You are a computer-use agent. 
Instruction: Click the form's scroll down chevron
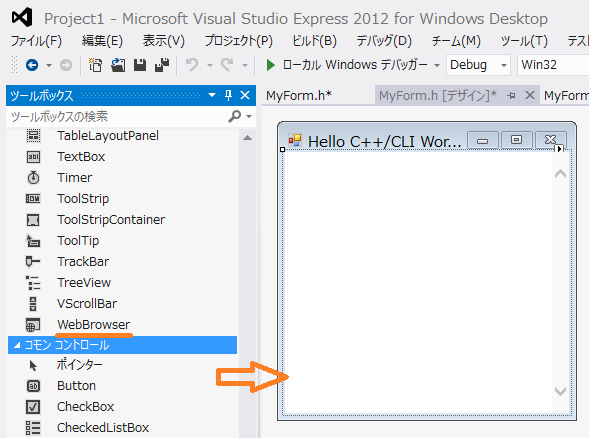560,391
